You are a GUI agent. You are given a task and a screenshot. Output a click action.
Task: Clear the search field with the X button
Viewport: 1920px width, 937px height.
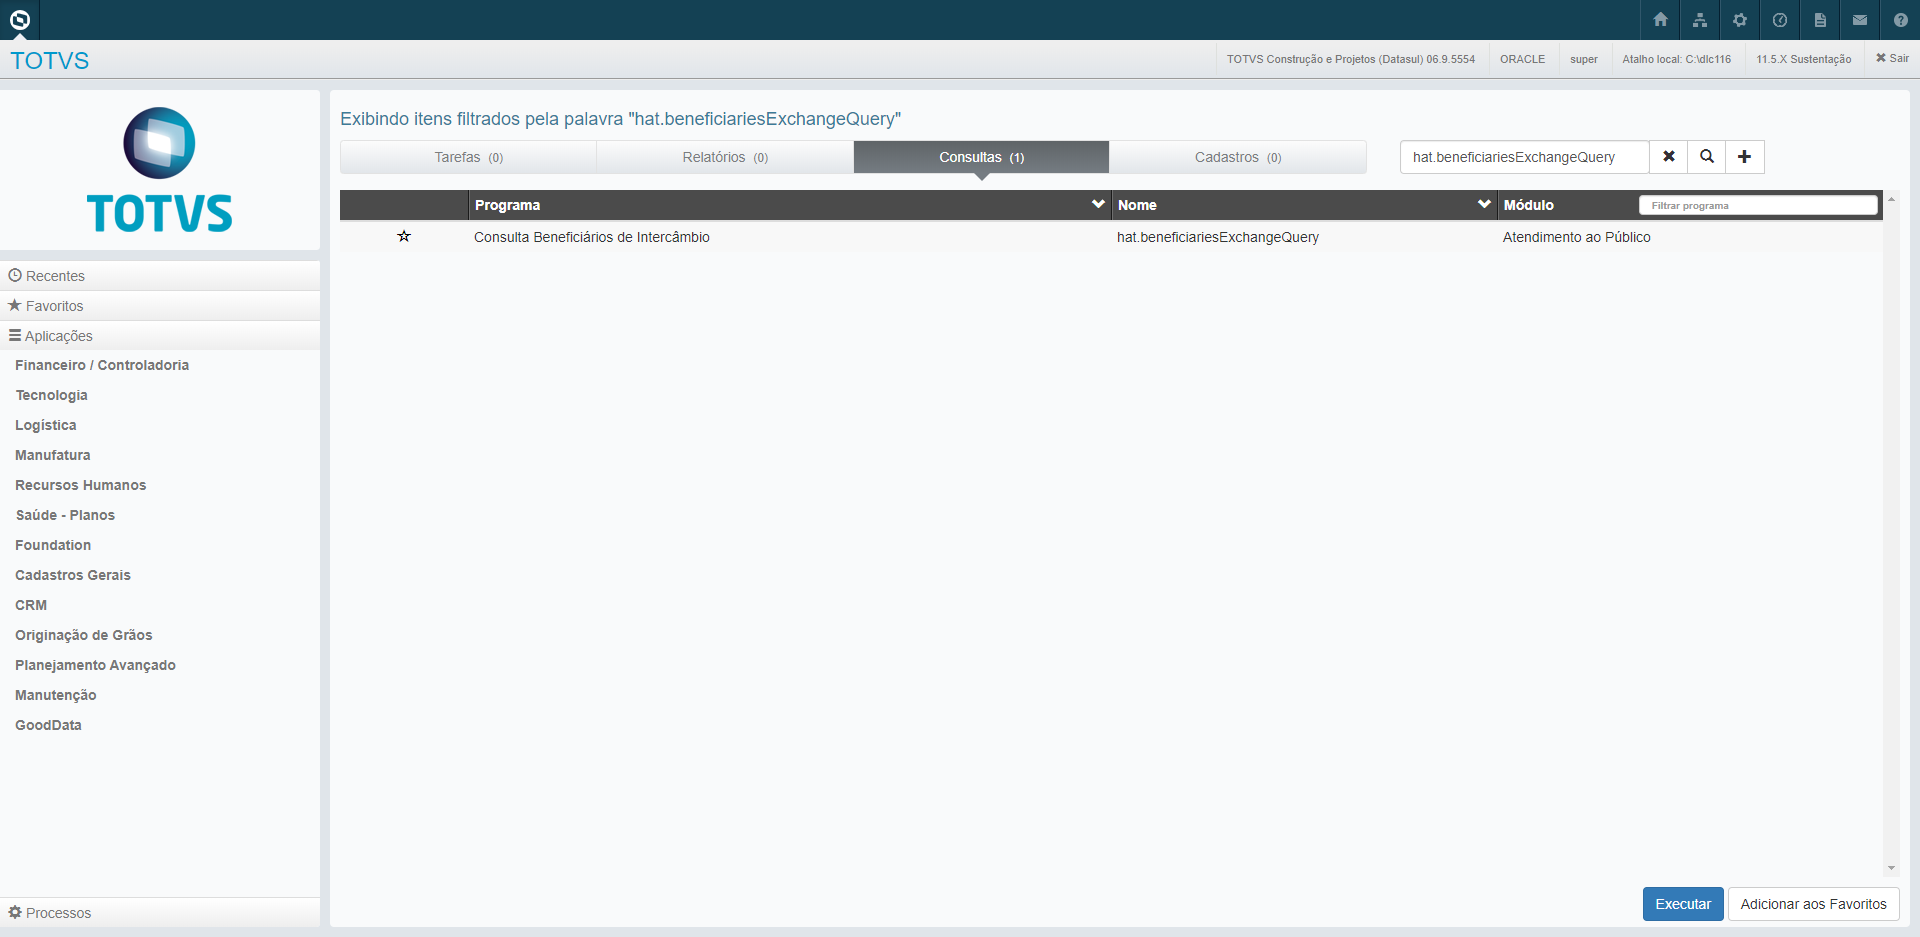[1668, 157]
